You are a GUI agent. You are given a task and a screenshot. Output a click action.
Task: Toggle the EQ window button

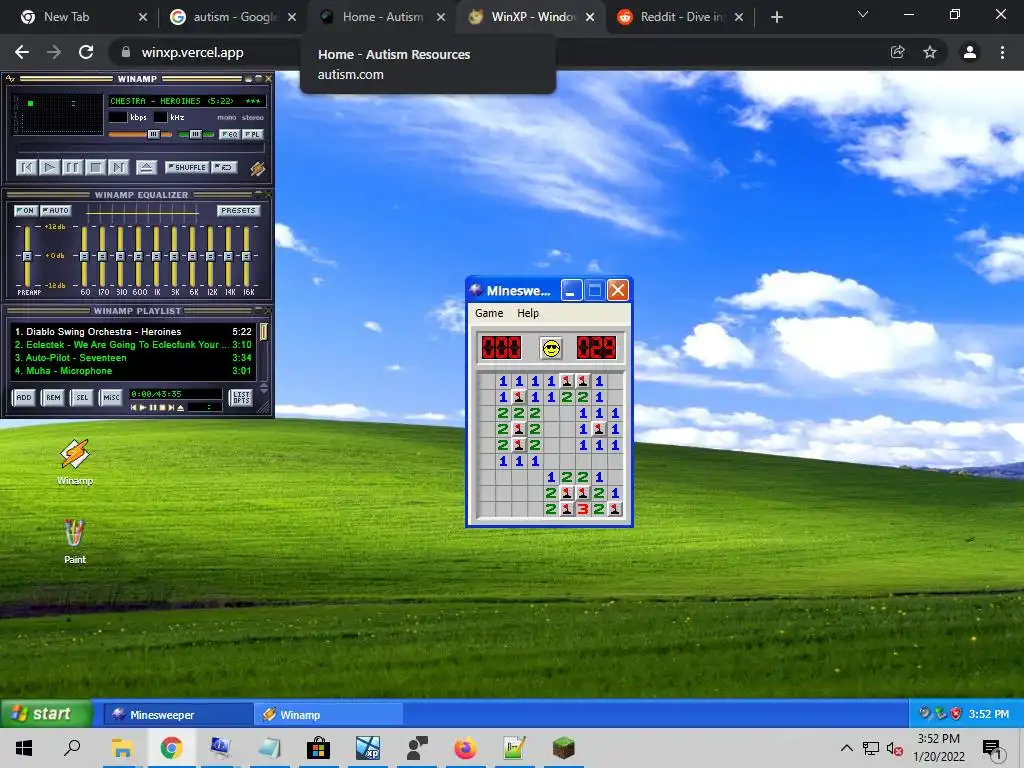click(x=229, y=135)
